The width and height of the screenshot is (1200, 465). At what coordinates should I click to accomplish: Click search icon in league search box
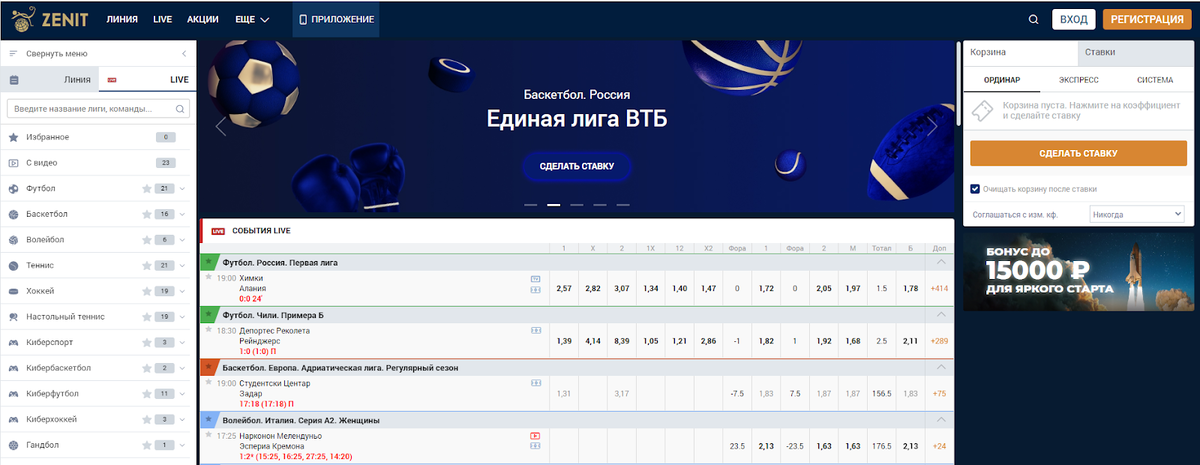(180, 108)
